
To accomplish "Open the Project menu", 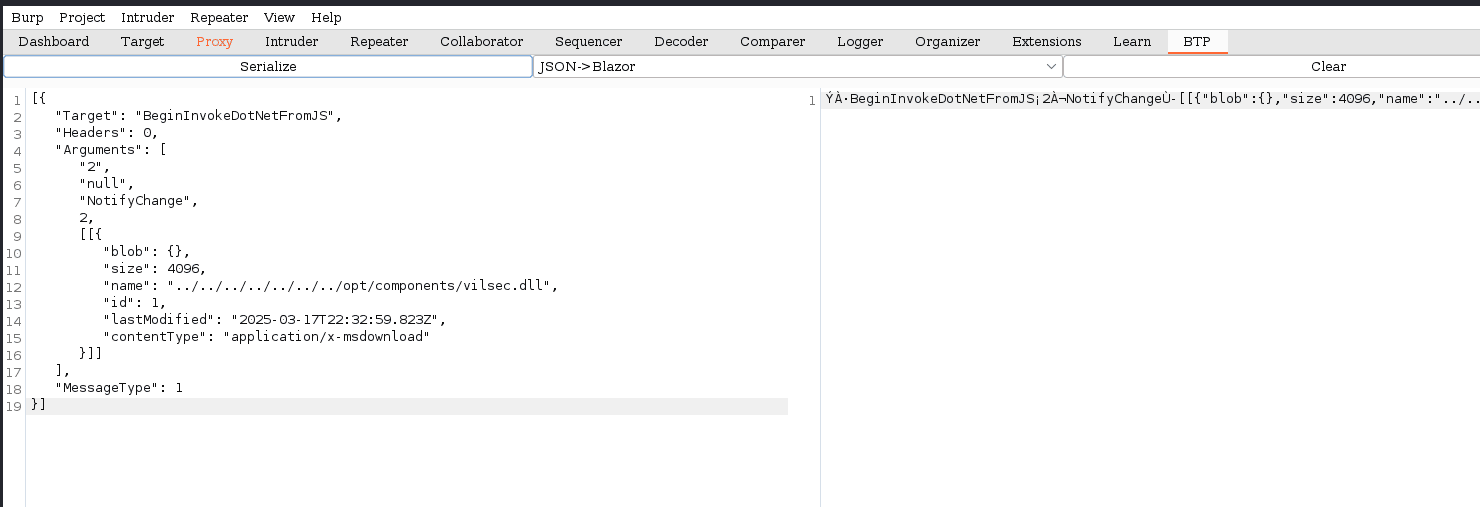I will pyautogui.click(x=82, y=18).
